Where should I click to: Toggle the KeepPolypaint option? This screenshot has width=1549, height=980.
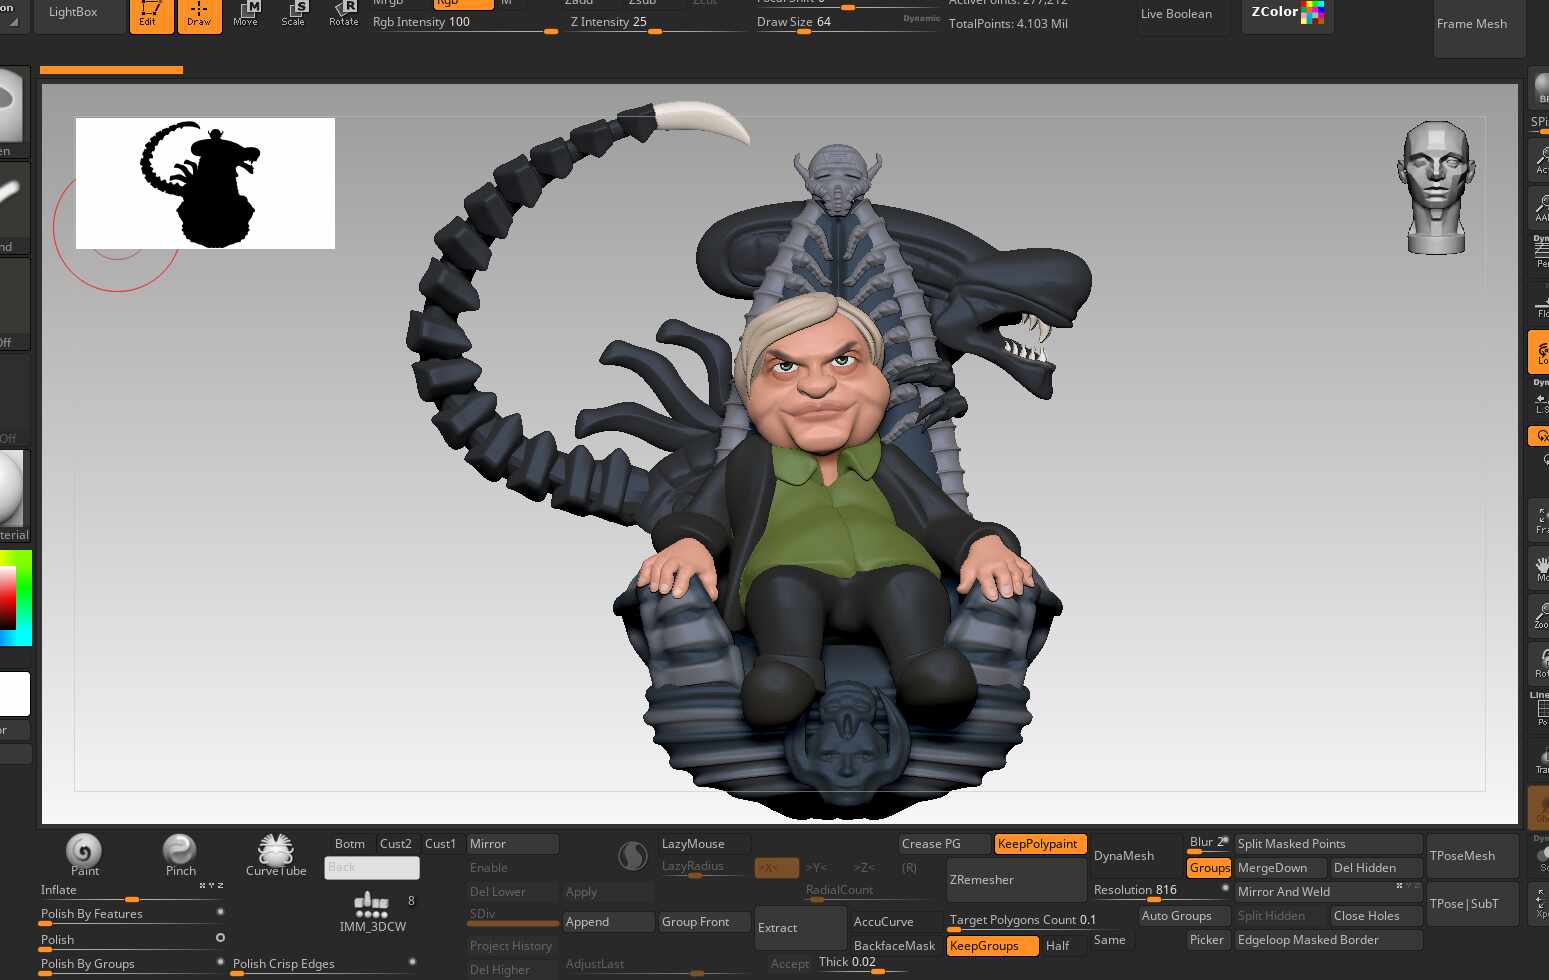[x=1038, y=844]
